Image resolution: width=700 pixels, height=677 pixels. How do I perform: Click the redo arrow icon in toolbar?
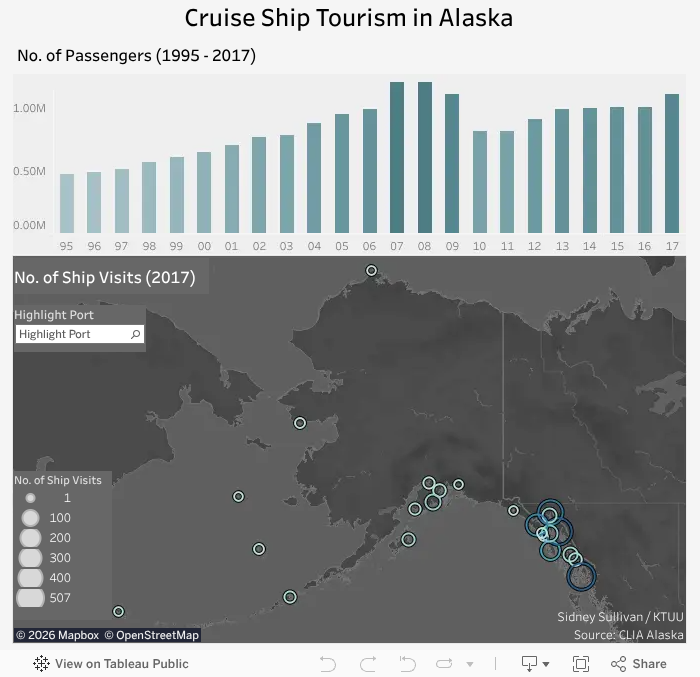tap(368, 664)
